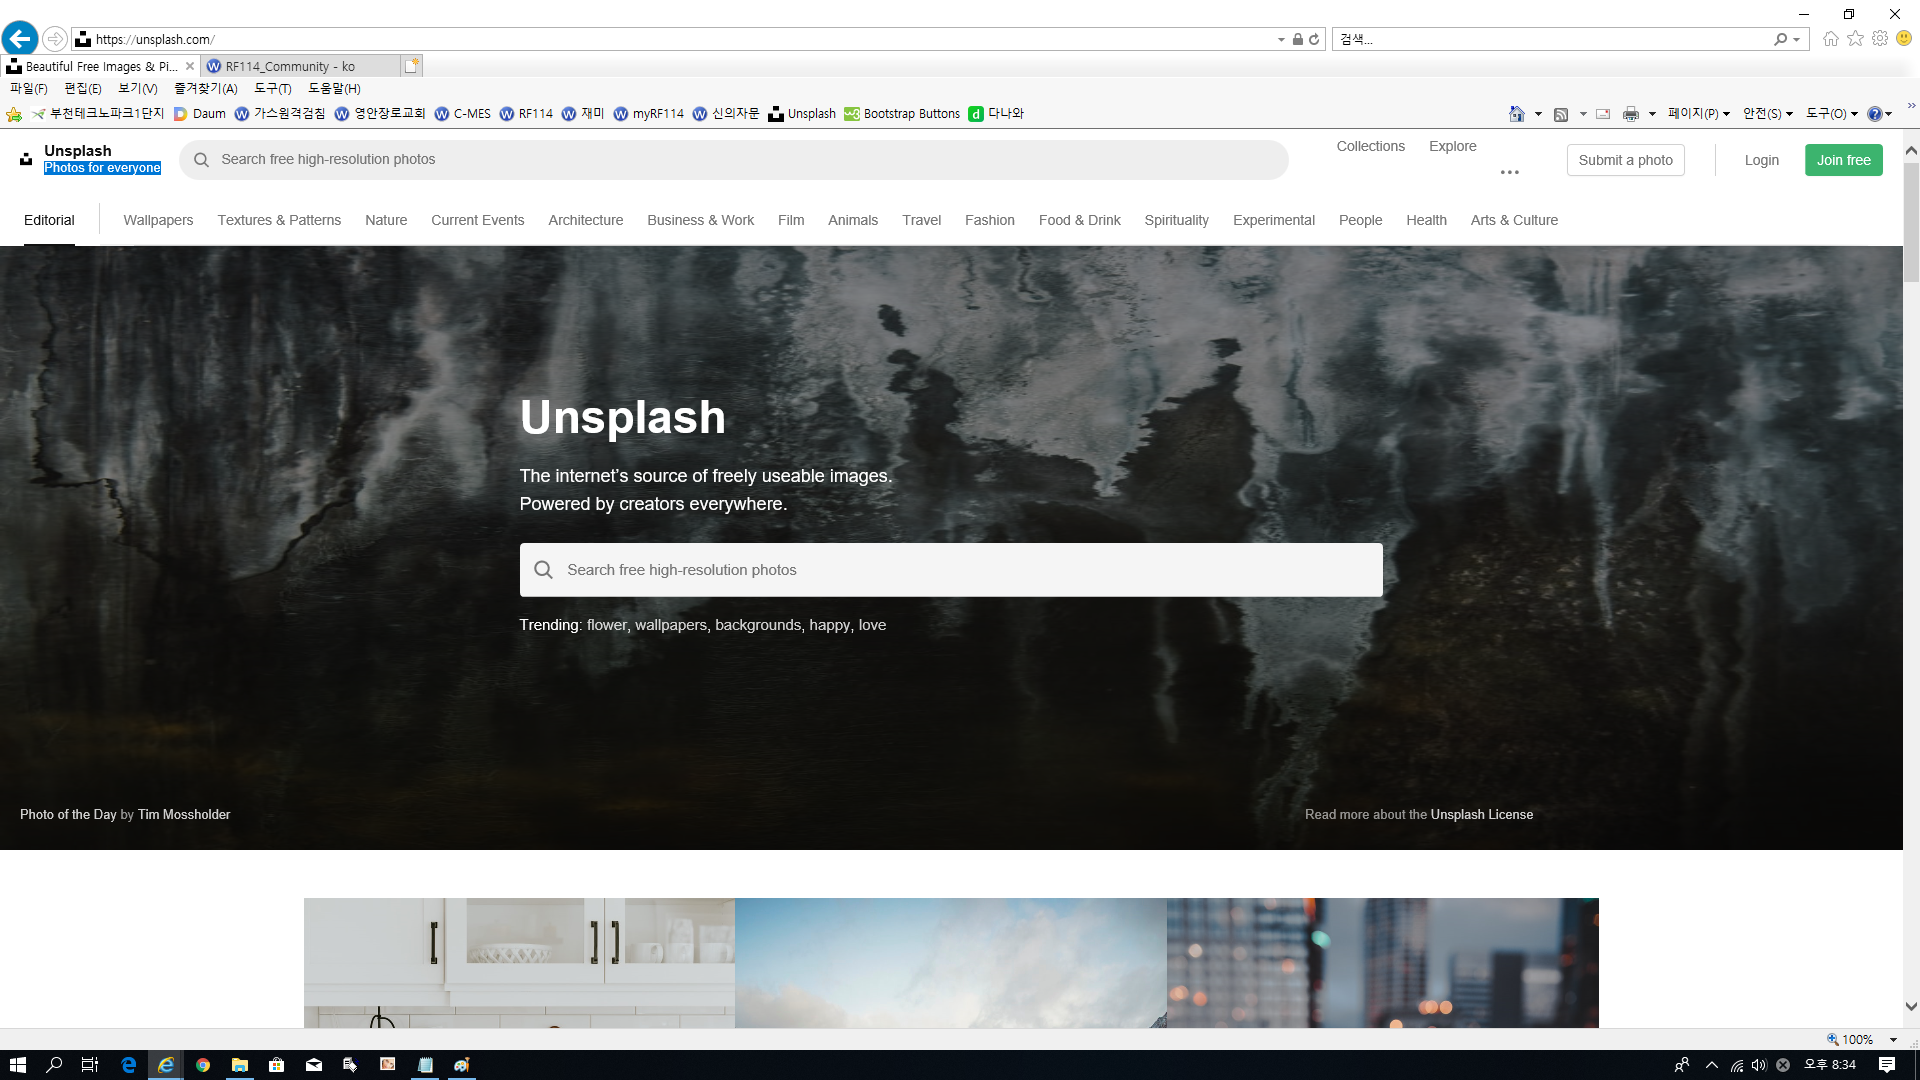Open Task View on taskbar

pos(89,1065)
